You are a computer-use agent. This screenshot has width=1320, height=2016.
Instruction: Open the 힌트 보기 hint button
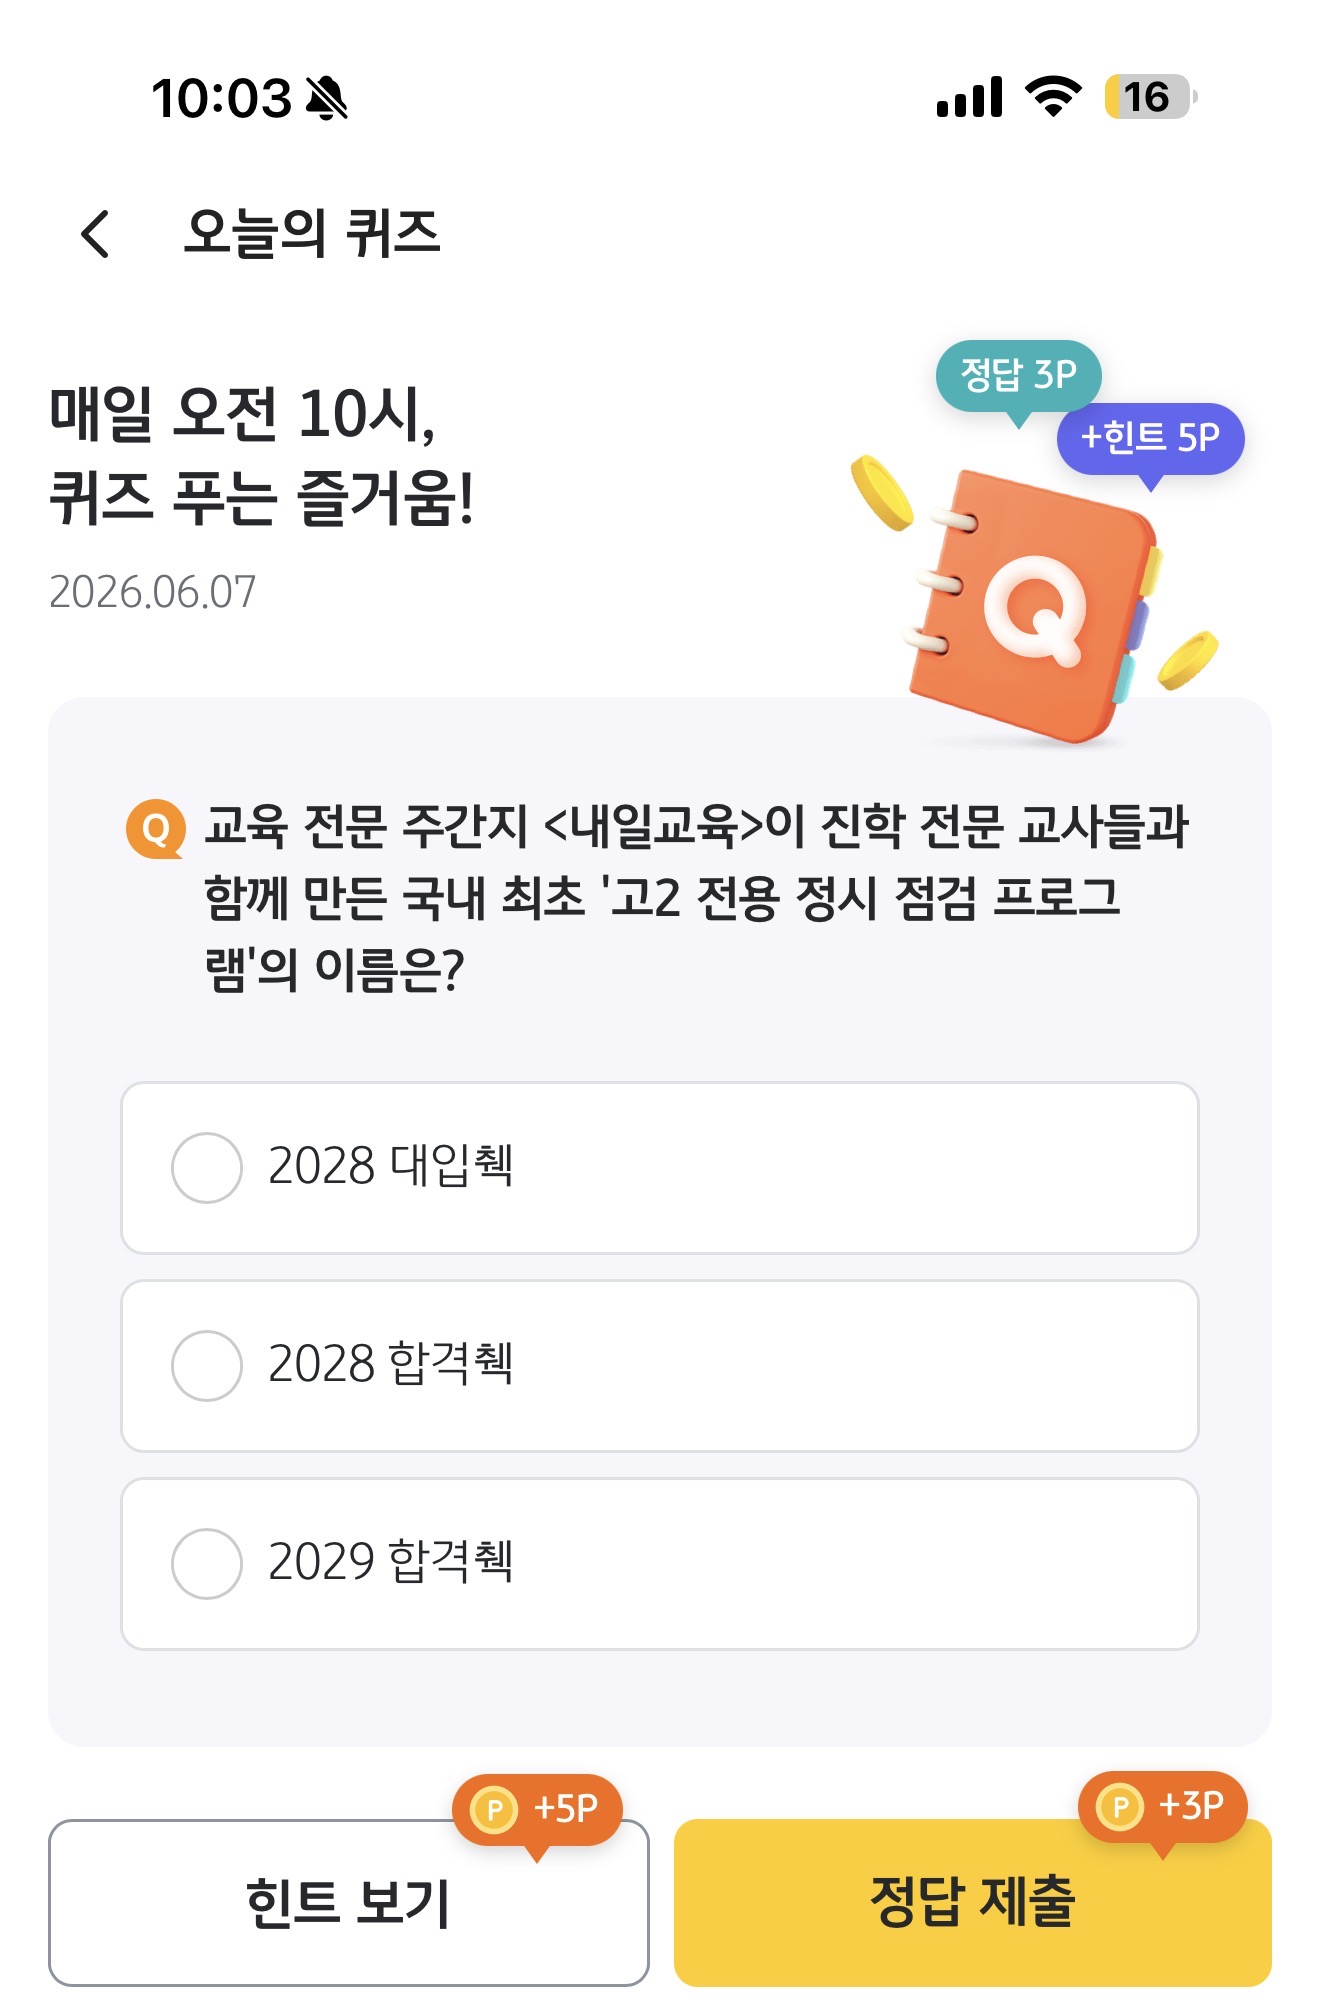click(x=349, y=1902)
